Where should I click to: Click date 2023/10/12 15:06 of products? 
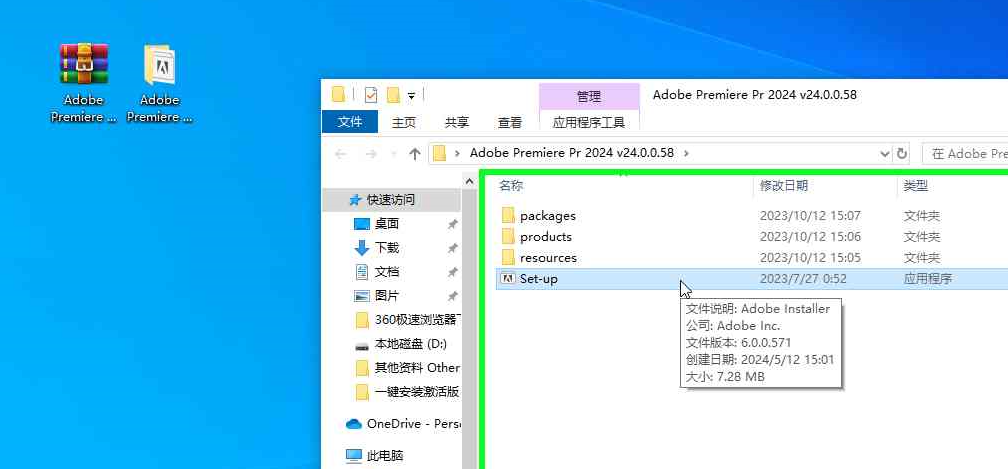pos(810,236)
